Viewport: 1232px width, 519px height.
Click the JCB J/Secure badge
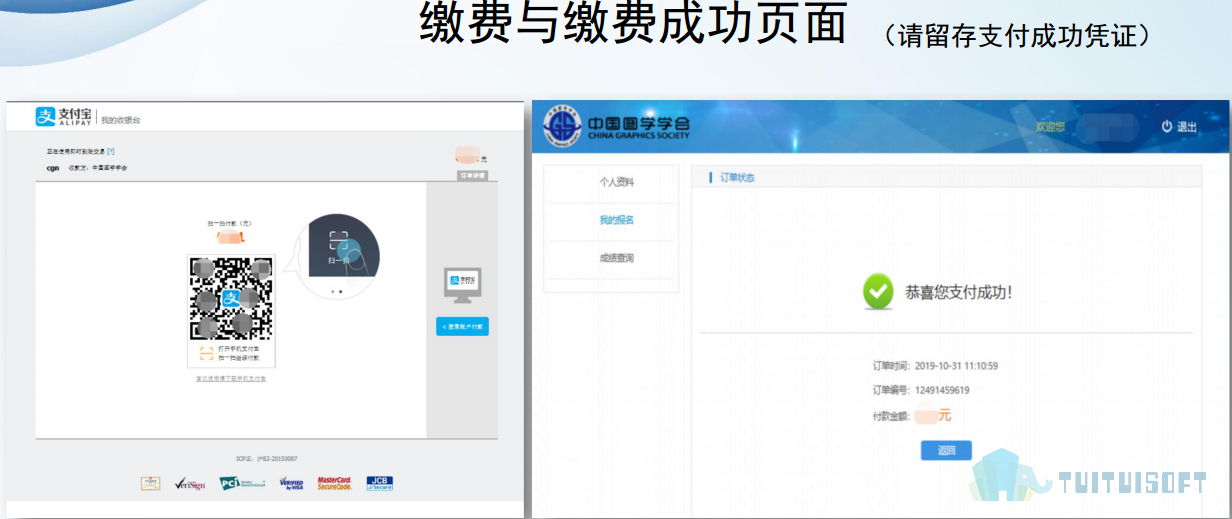point(380,483)
